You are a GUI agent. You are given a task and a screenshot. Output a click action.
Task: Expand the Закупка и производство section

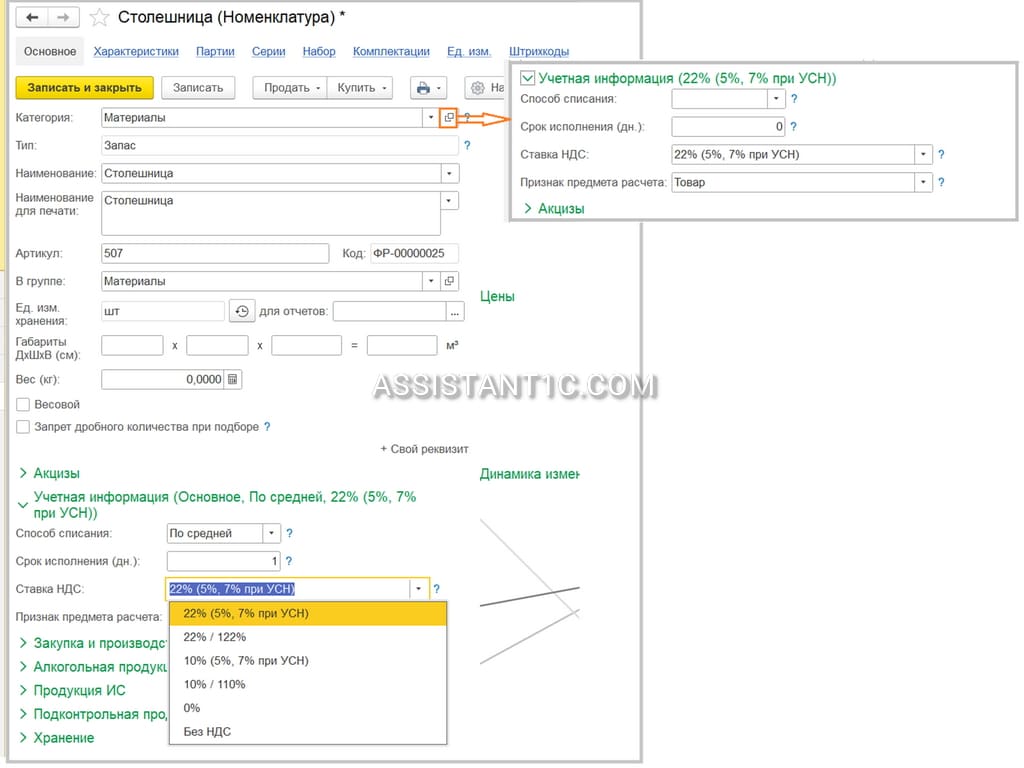[x=93, y=643]
